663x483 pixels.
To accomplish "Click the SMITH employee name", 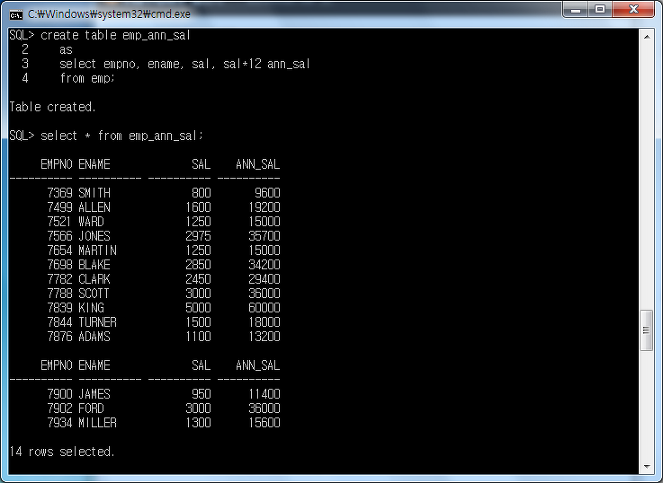I will tap(94, 193).
